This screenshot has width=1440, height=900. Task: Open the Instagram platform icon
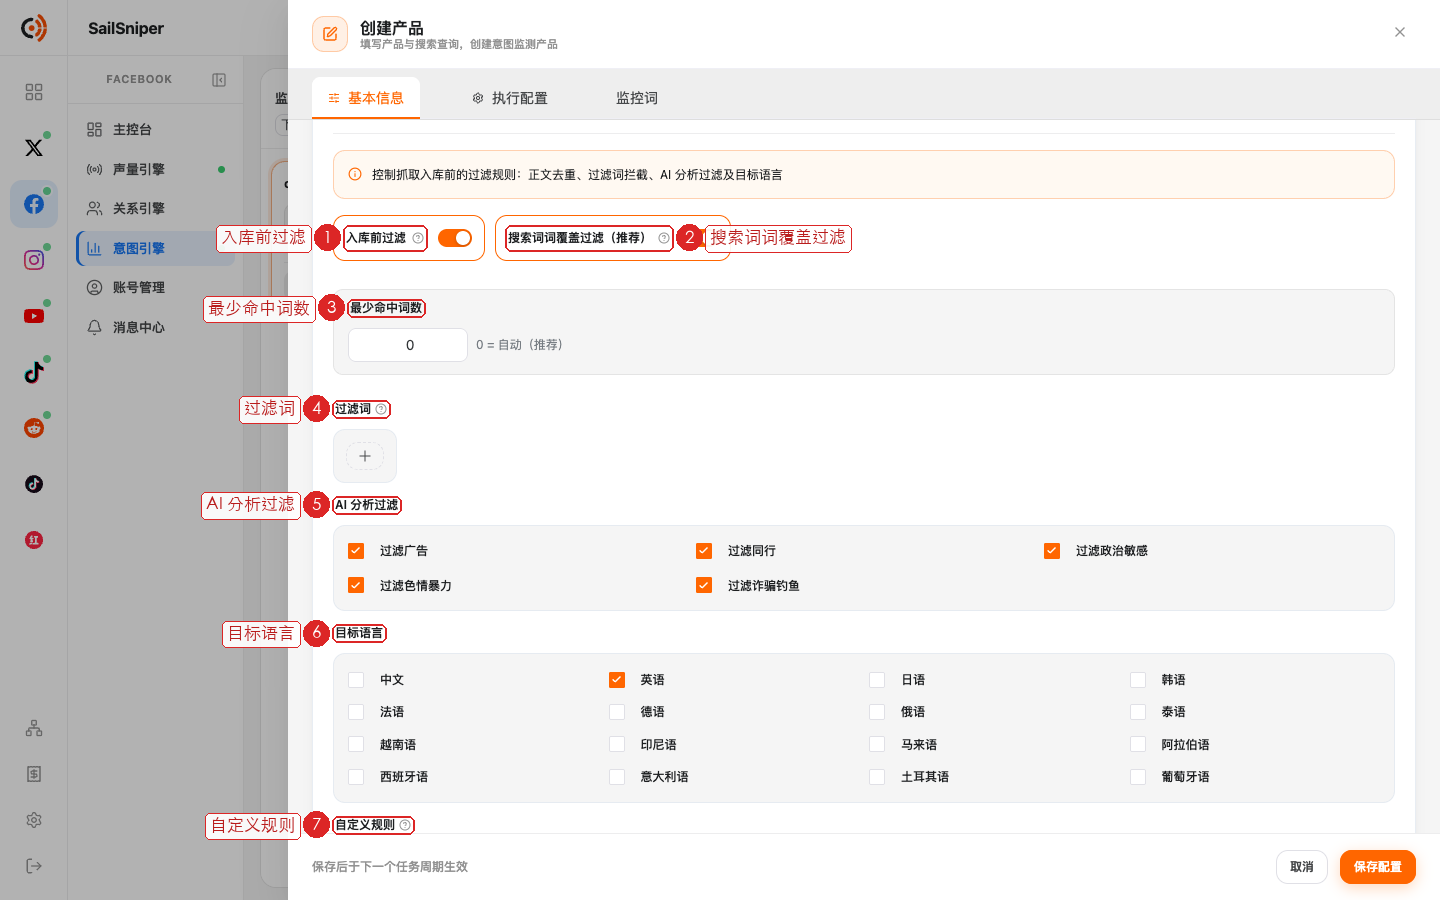tap(34, 260)
